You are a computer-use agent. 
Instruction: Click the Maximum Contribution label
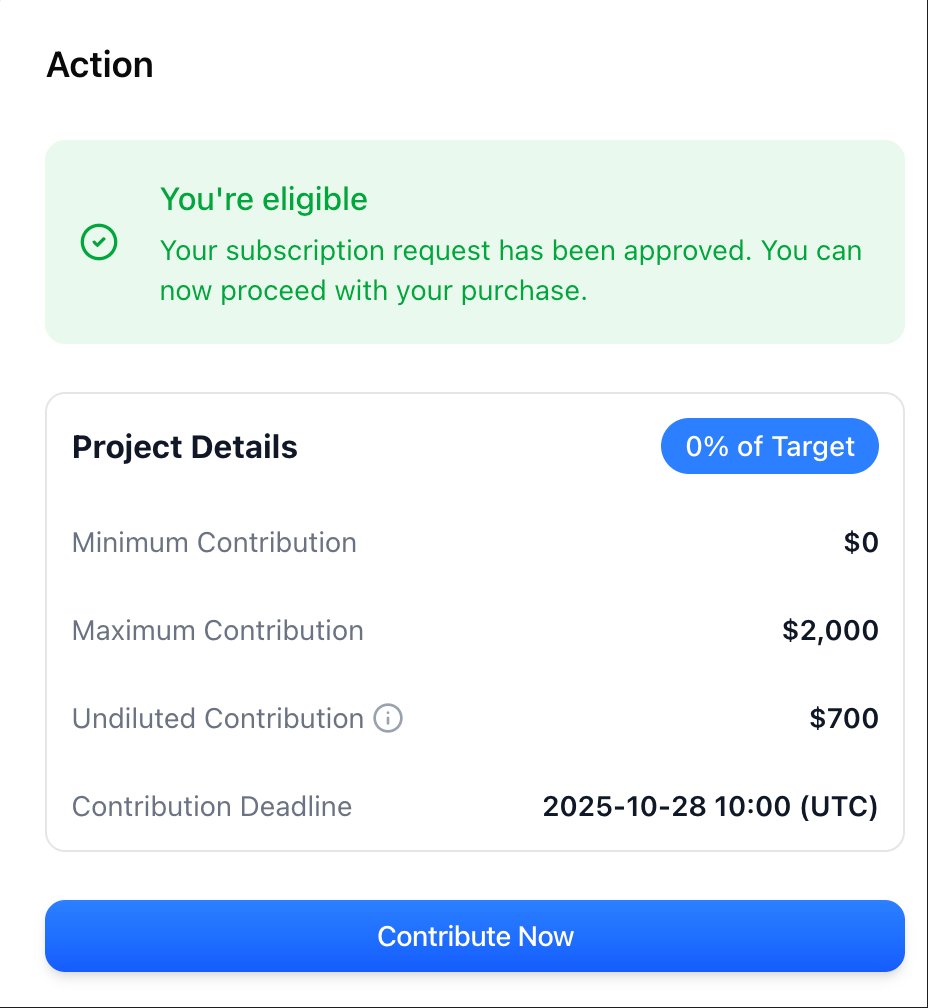(x=217, y=631)
